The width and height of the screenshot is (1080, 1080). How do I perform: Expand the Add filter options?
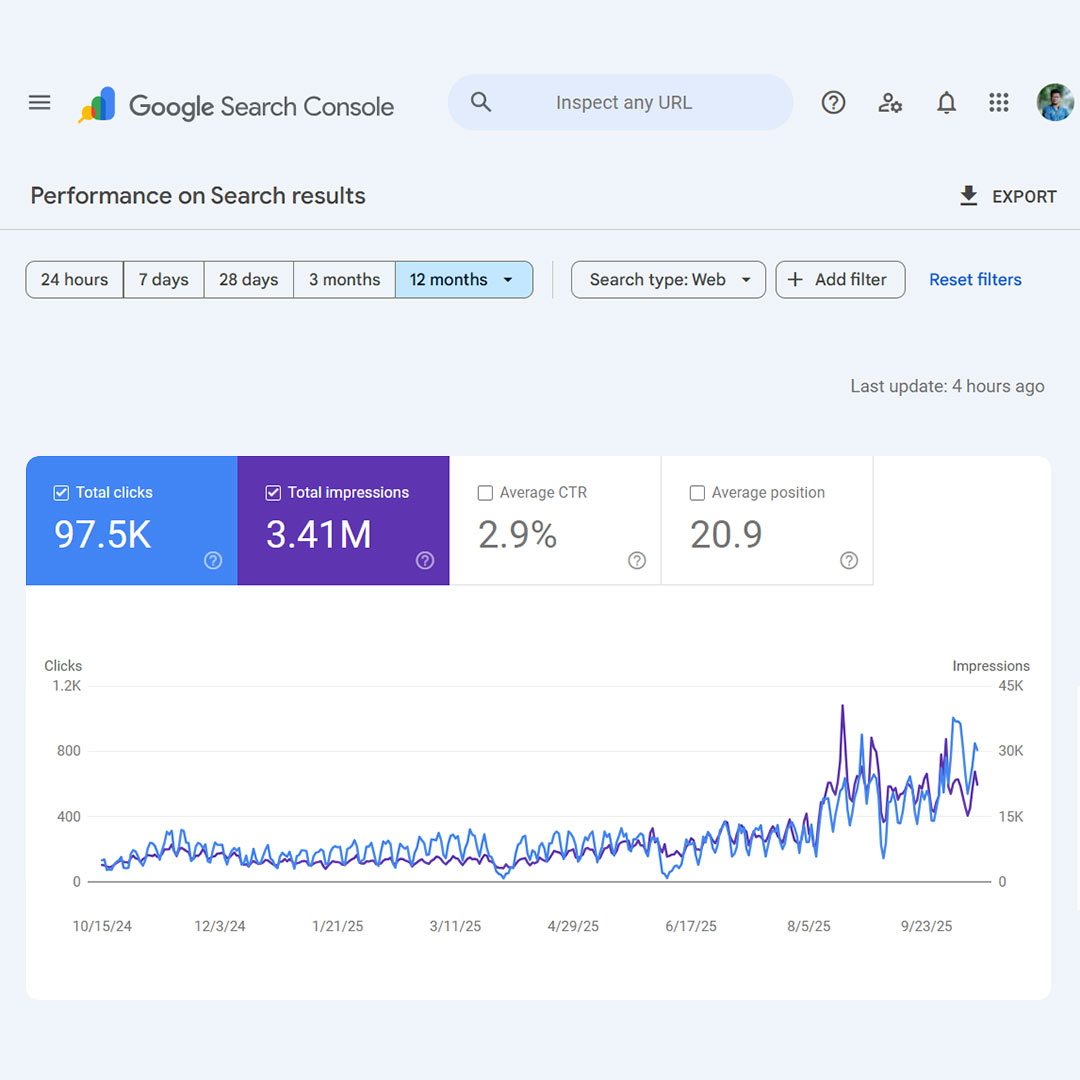(x=840, y=280)
